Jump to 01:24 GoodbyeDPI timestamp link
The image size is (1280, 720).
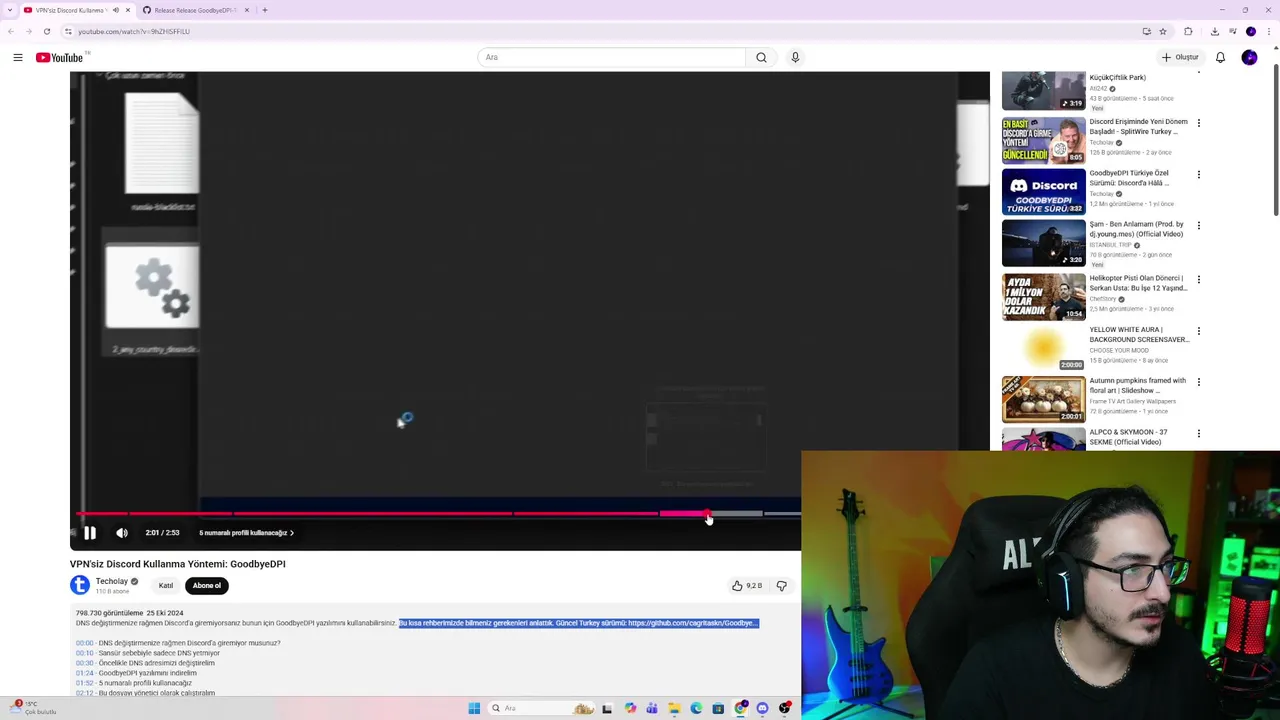pyautogui.click(x=84, y=673)
